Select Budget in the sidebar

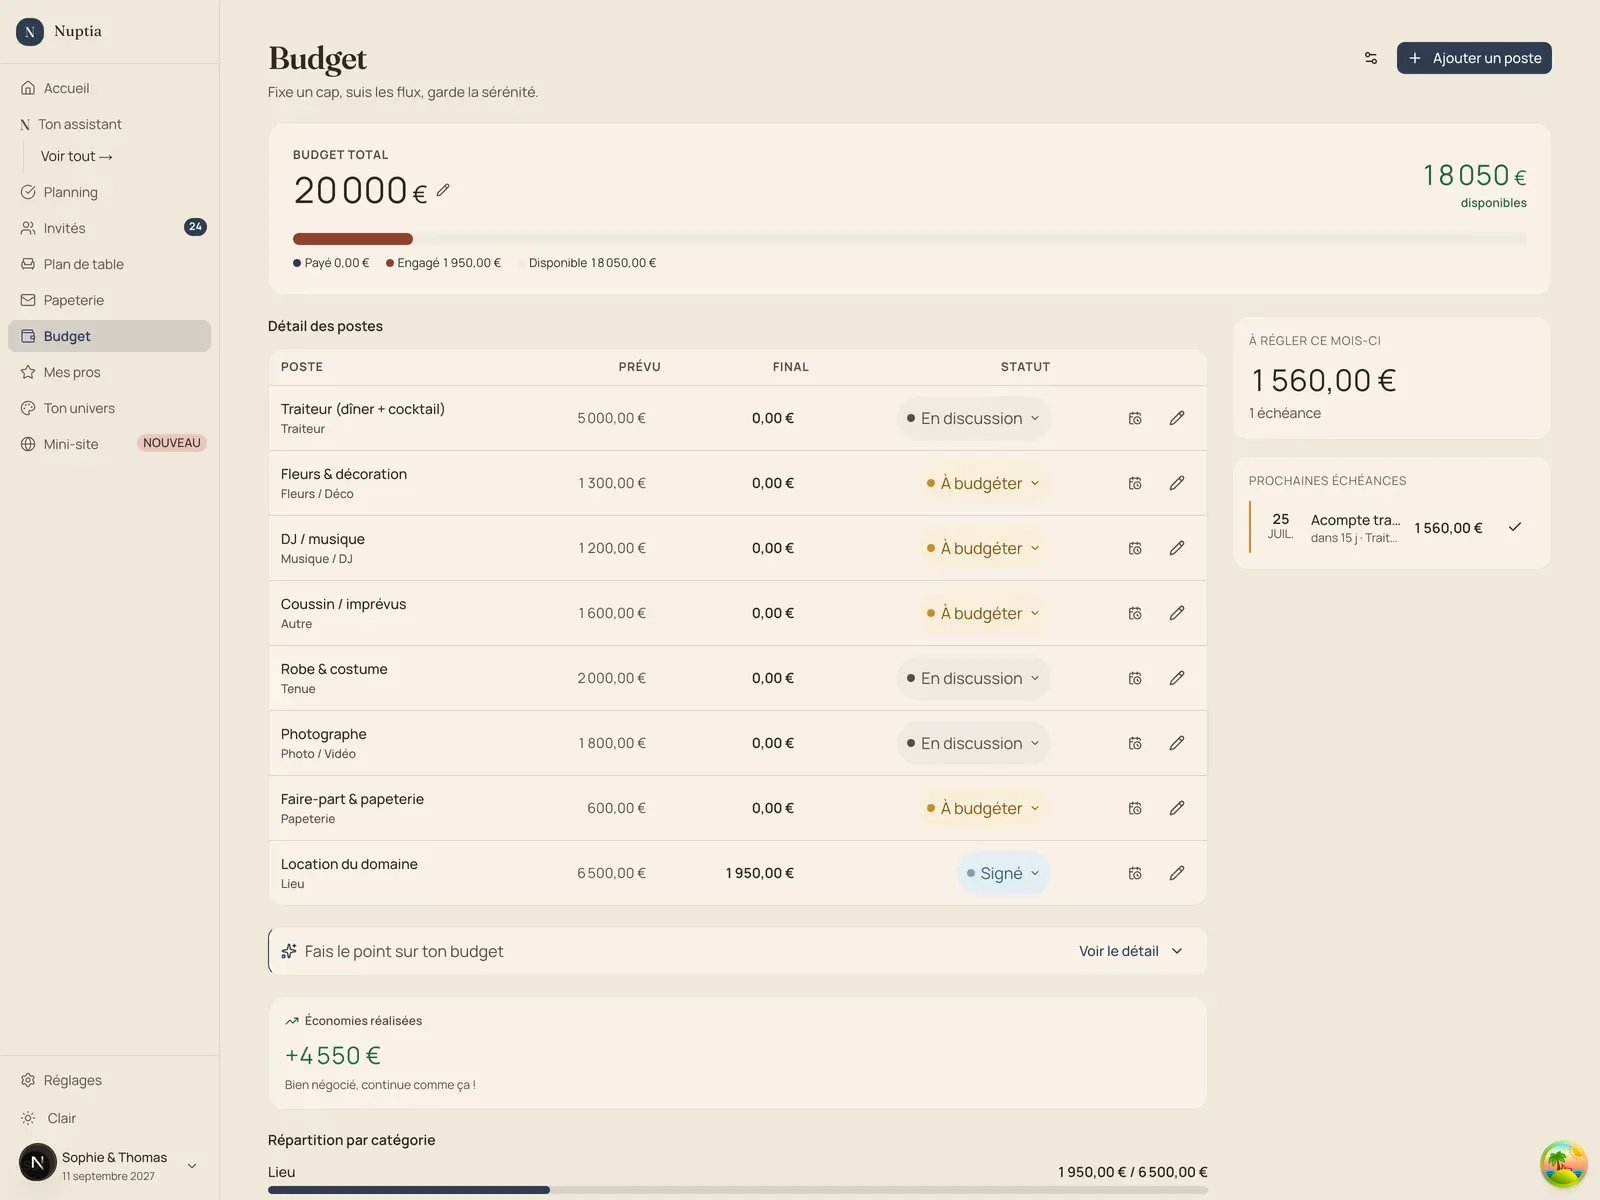point(110,336)
